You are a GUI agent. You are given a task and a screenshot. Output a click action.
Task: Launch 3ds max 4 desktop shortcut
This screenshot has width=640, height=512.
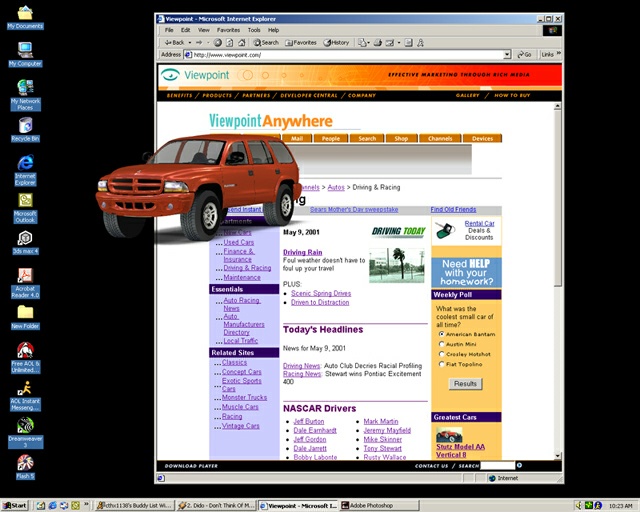[x=25, y=242]
